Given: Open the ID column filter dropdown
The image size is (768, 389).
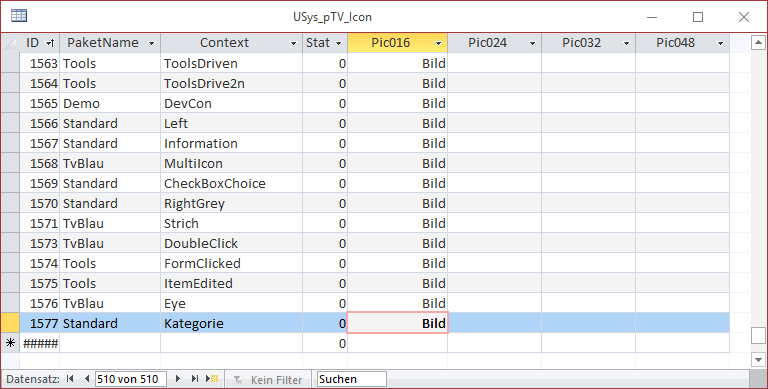Looking at the screenshot, I should [50, 43].
